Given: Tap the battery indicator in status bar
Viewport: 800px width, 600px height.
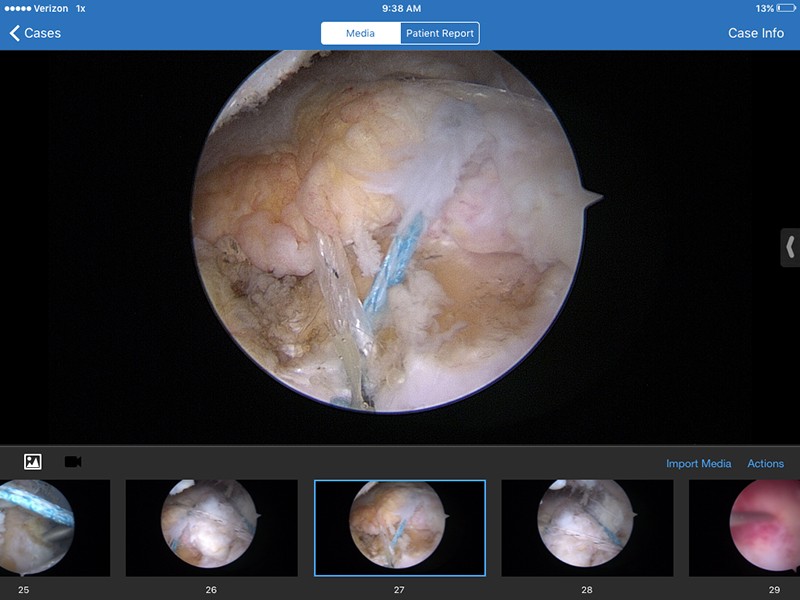Looking at the screenshot, I should coord(786,8).
